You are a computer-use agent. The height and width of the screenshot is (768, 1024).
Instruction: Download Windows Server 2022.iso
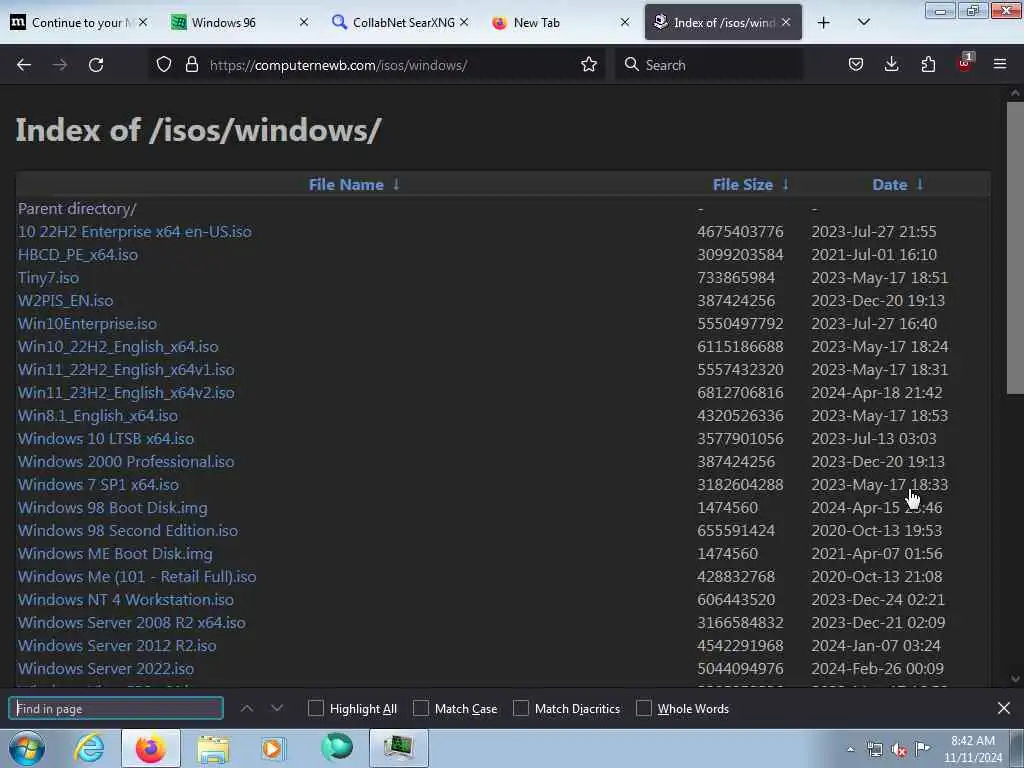[x=106, y=669]
